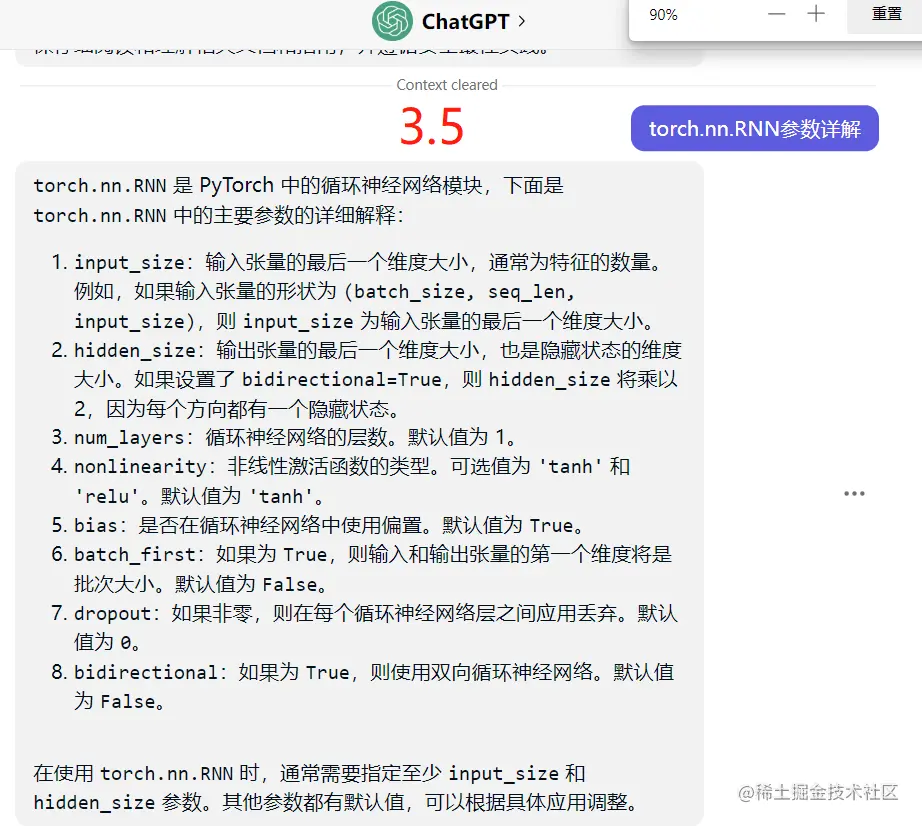This screenshot has width=922, height=826.
Task: Click the nonlinearity parameter list item
Action: (341, 481)
